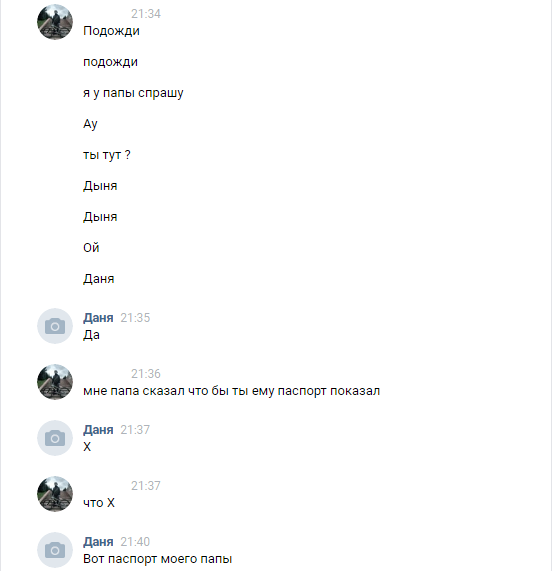Select the lowercase 'подожди' message

tap(110, 62)
